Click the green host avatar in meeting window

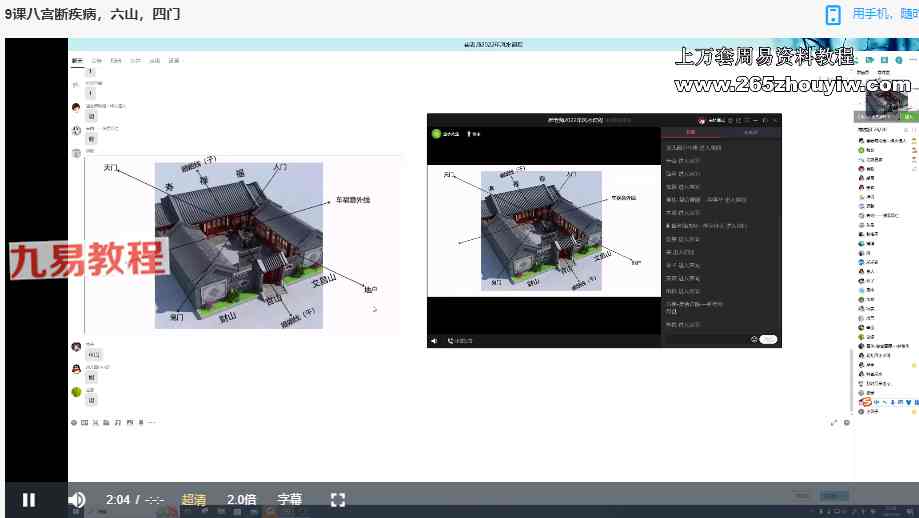[x=436, y=133]
